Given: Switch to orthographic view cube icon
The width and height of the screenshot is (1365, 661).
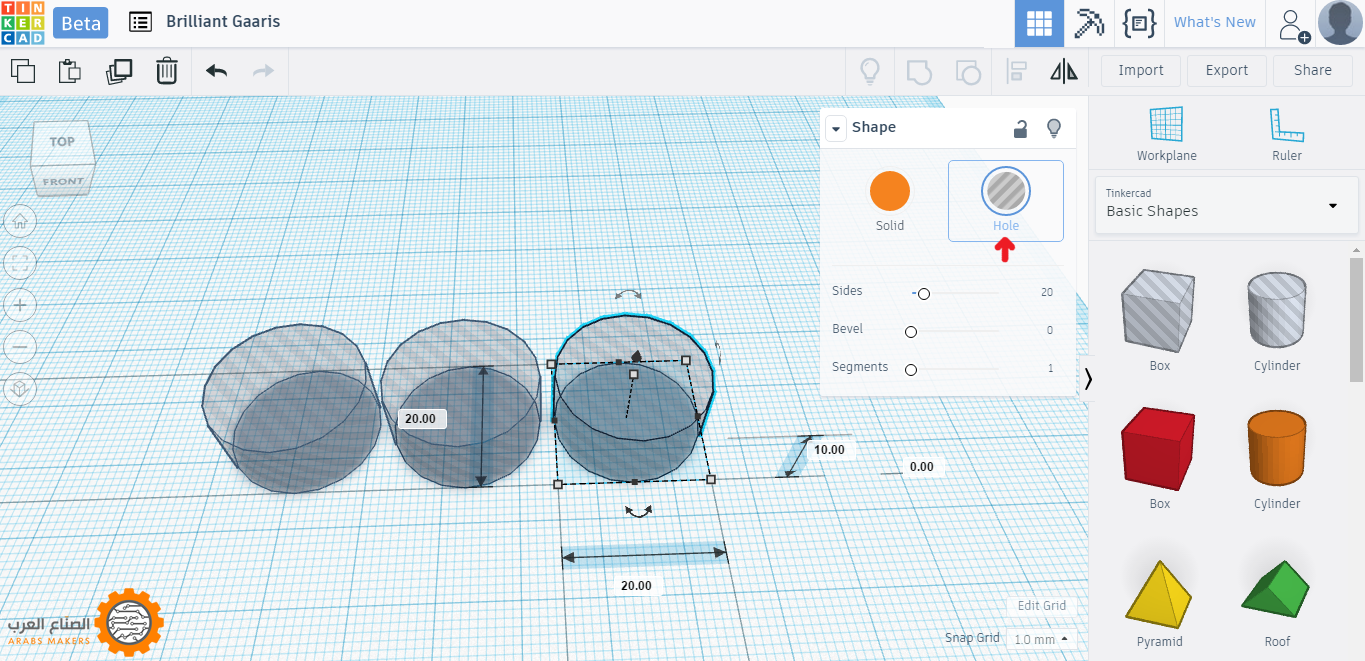Looking at the screenshot, I should click(20, 389).
